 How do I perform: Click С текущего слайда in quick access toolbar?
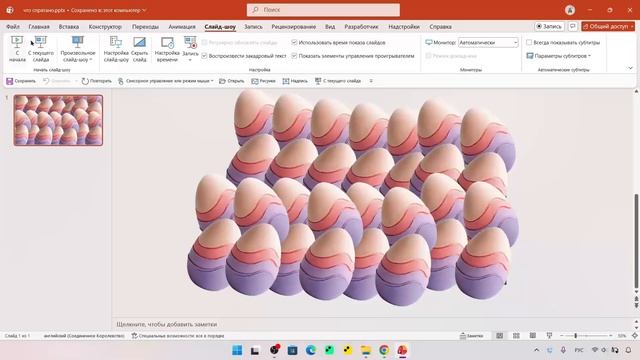tap(338, 81)
